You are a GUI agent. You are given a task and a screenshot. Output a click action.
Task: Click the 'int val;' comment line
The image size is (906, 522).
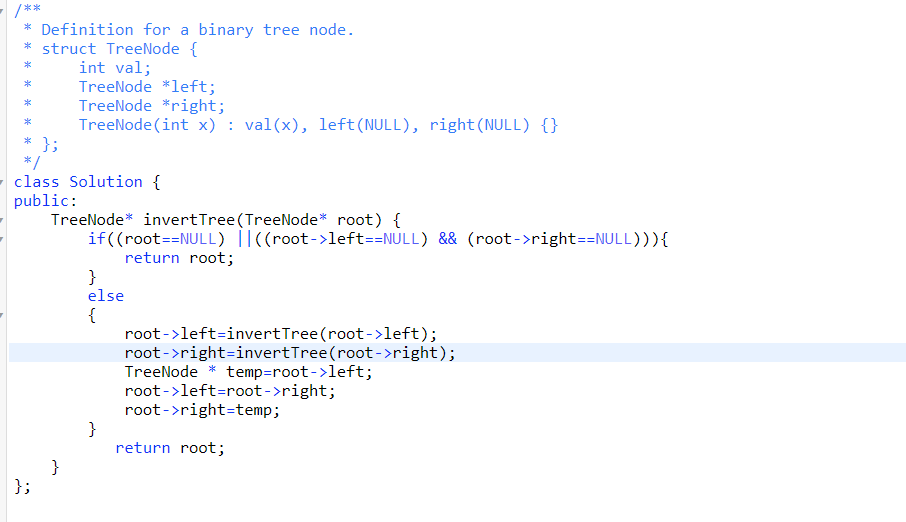(x=87, y=68)
